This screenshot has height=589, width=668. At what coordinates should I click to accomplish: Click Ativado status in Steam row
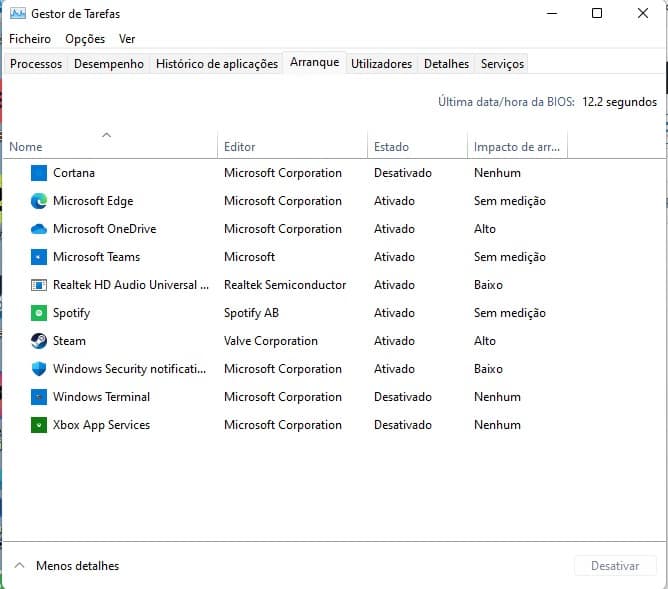tap(394, 341)
